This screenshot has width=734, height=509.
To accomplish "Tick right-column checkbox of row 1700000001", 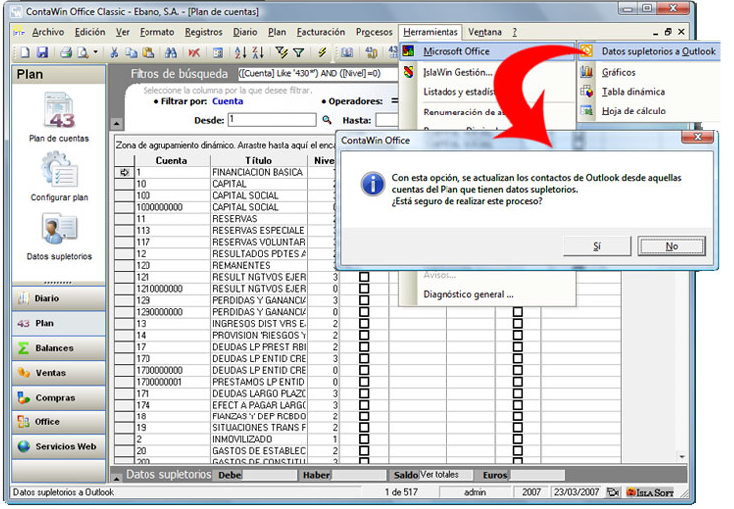I will point(518,382).
